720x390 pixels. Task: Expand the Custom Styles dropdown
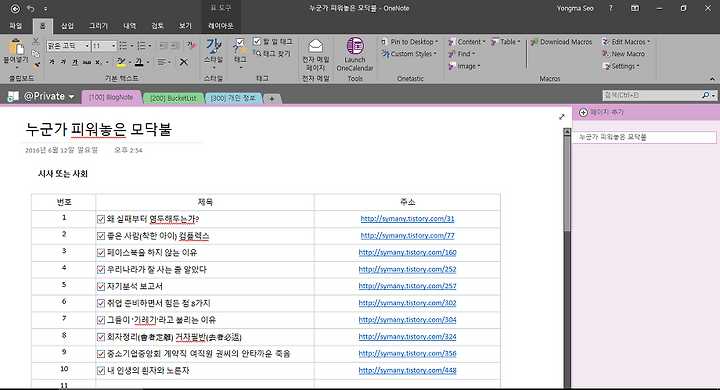[435, 54]
